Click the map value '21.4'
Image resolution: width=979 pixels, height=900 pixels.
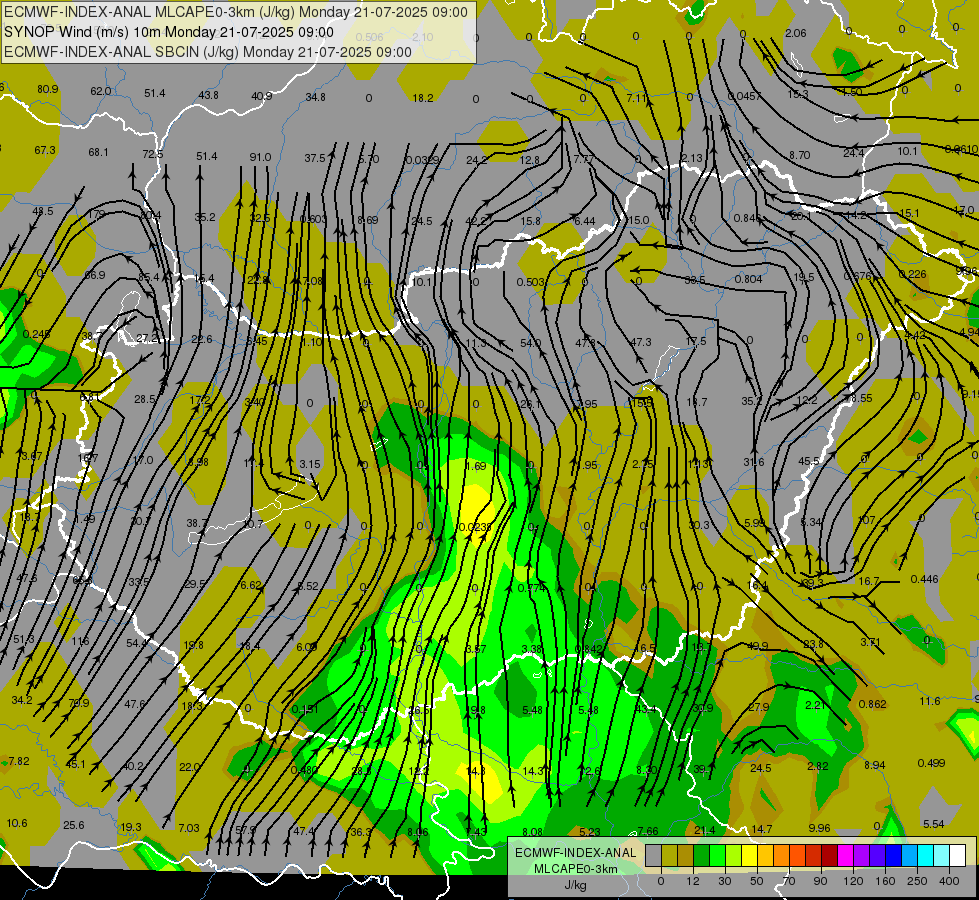[x=705, y=830]
